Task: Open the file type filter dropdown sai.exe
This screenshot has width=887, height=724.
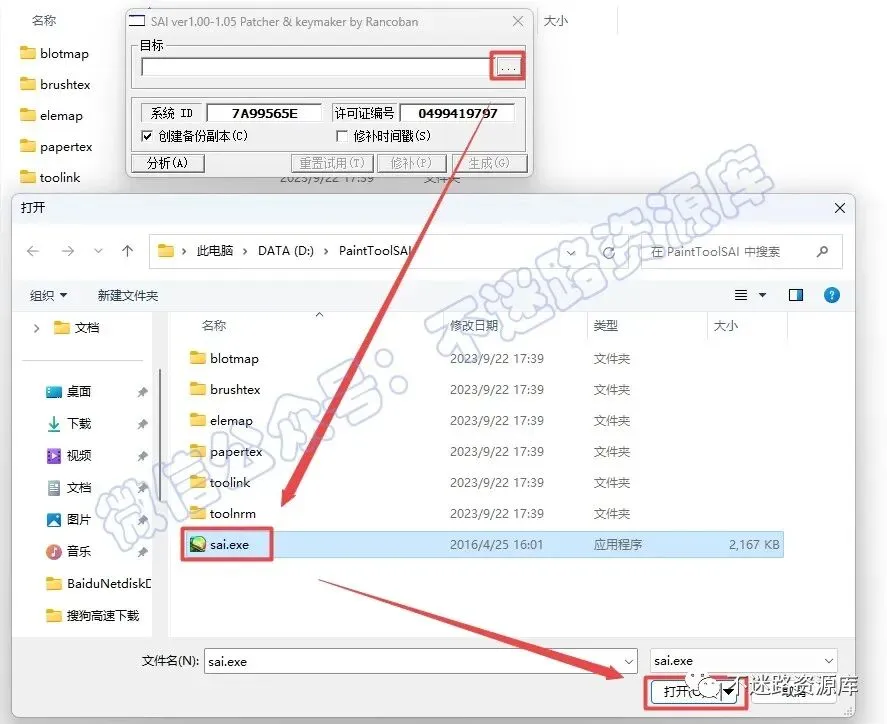Action: coord(743,661)
